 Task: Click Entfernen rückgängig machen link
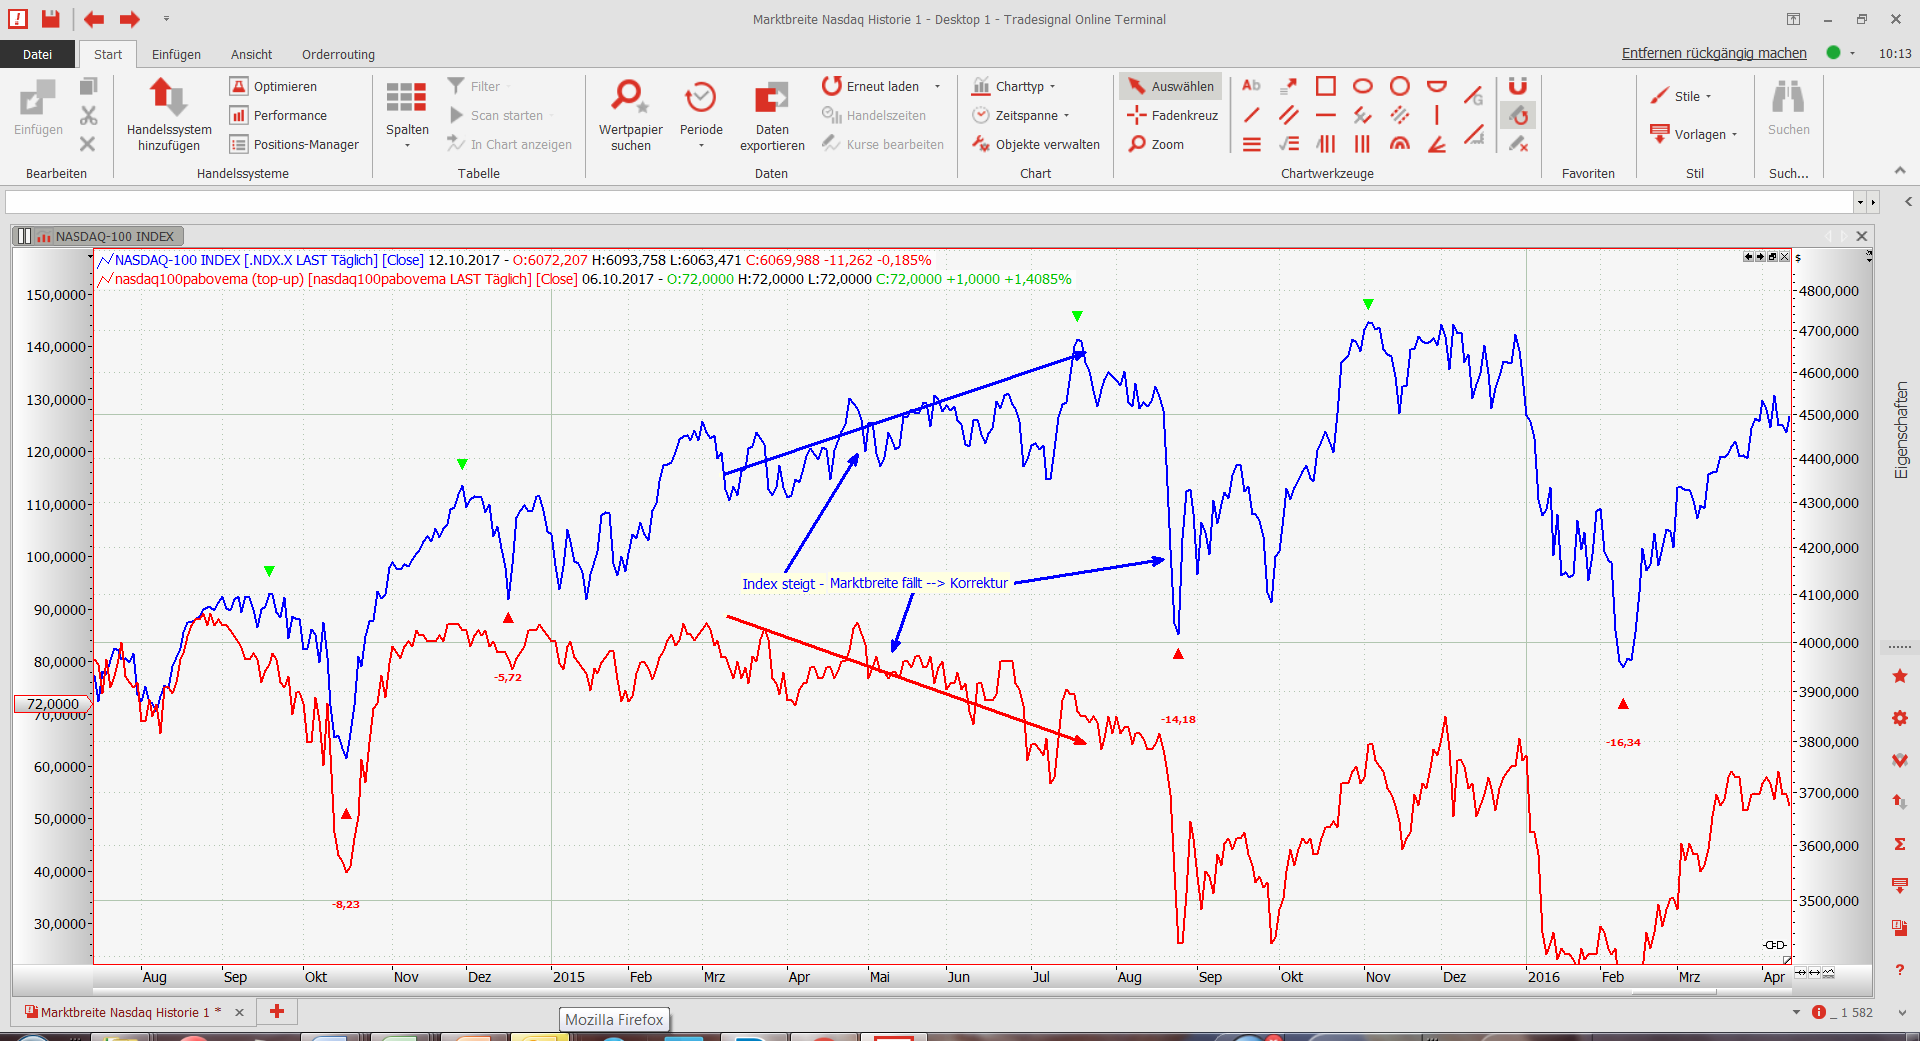pyautogui.click(x=1713, y=54)
